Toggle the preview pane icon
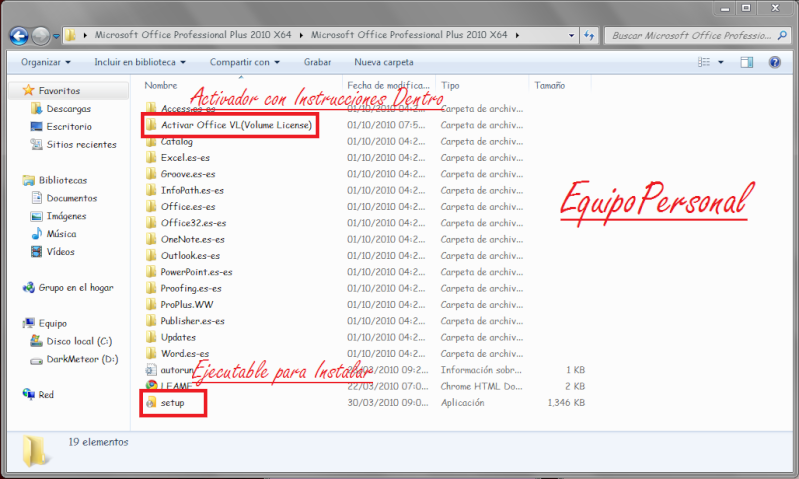Viewport: 799px width, 479px height. [x=747, y=62]
